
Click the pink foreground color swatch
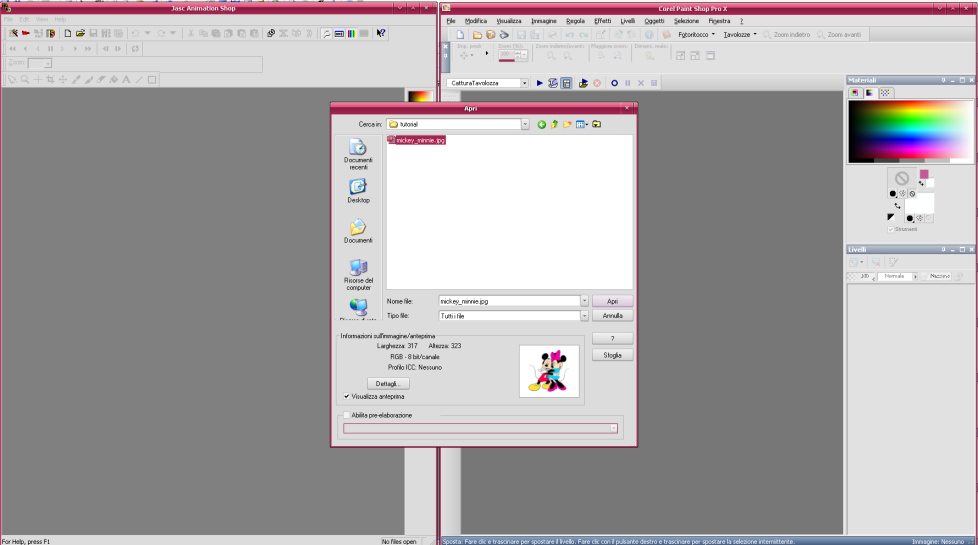[x=924, y=174]
